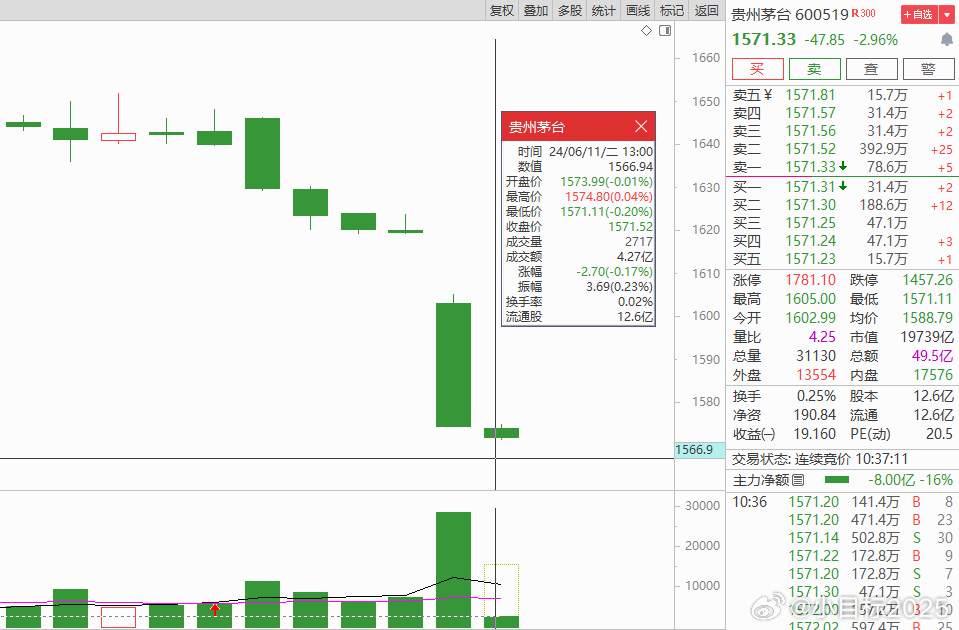Image resolution: width=959 pixels, height=630 pixels.
Task: Click the 主力净额 value -8.00亿
Action: [892, 480]
